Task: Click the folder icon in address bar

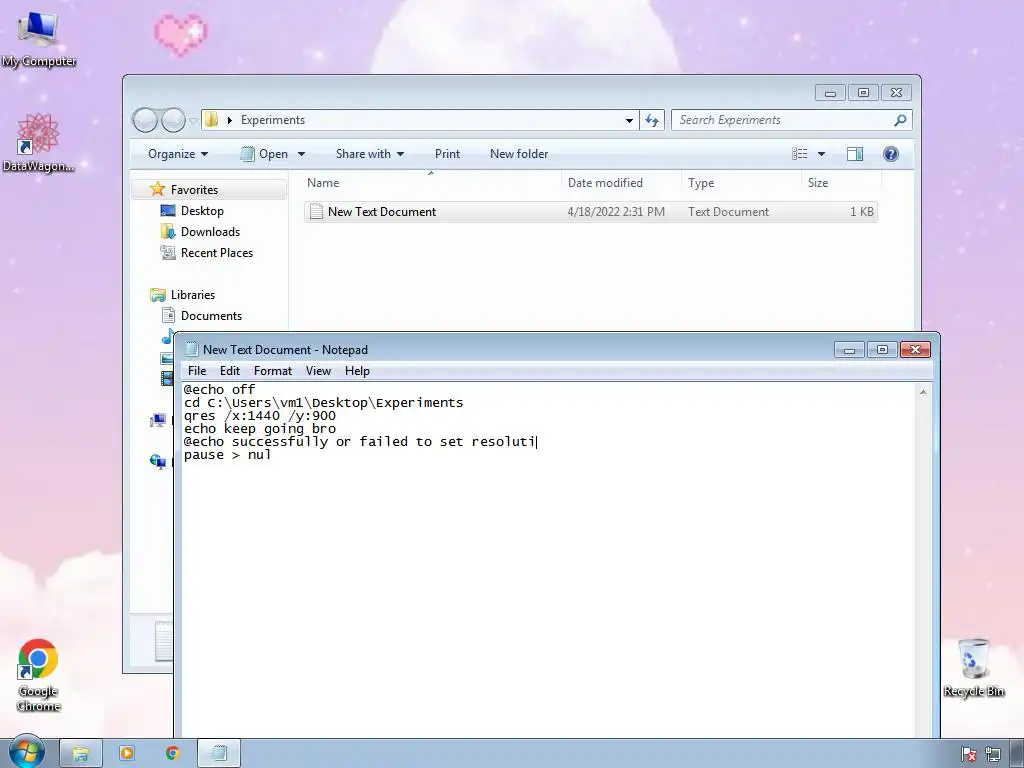Action: (x=212, y=120)
